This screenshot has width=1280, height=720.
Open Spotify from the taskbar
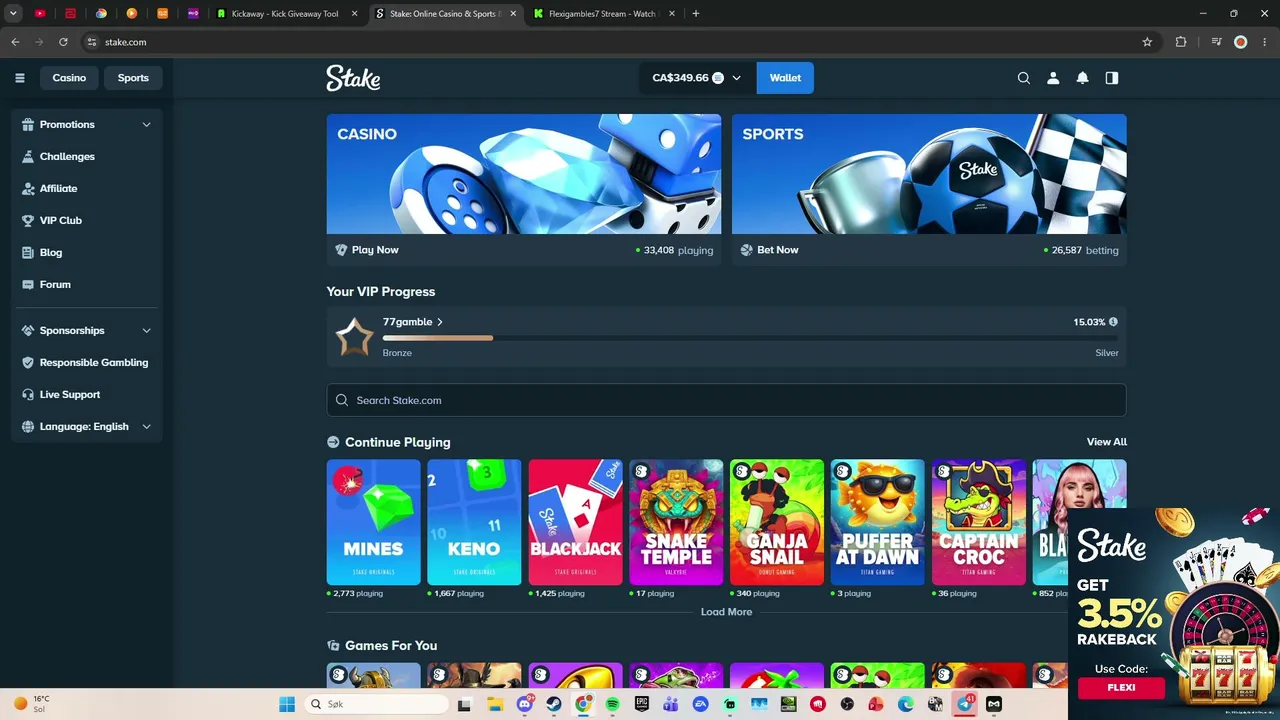point(613,704)
